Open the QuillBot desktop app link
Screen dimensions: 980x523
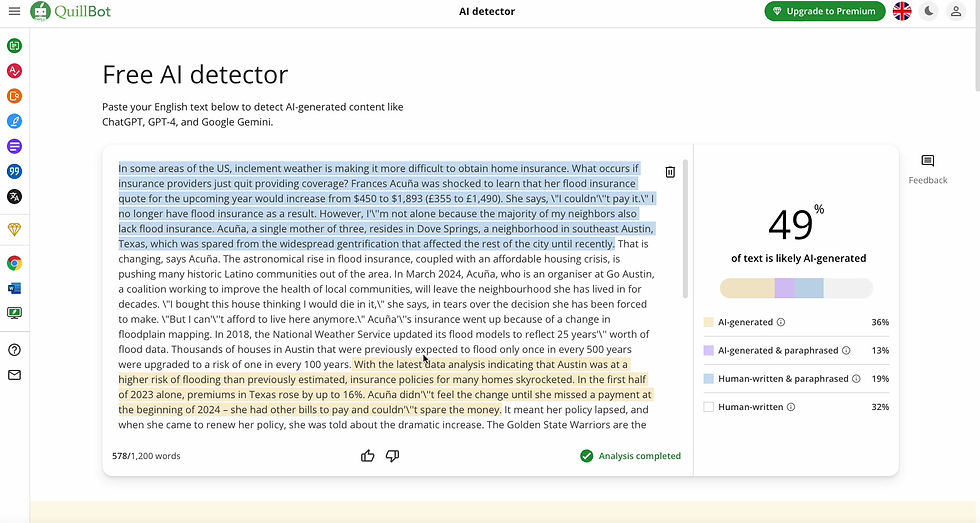(14, 313)
